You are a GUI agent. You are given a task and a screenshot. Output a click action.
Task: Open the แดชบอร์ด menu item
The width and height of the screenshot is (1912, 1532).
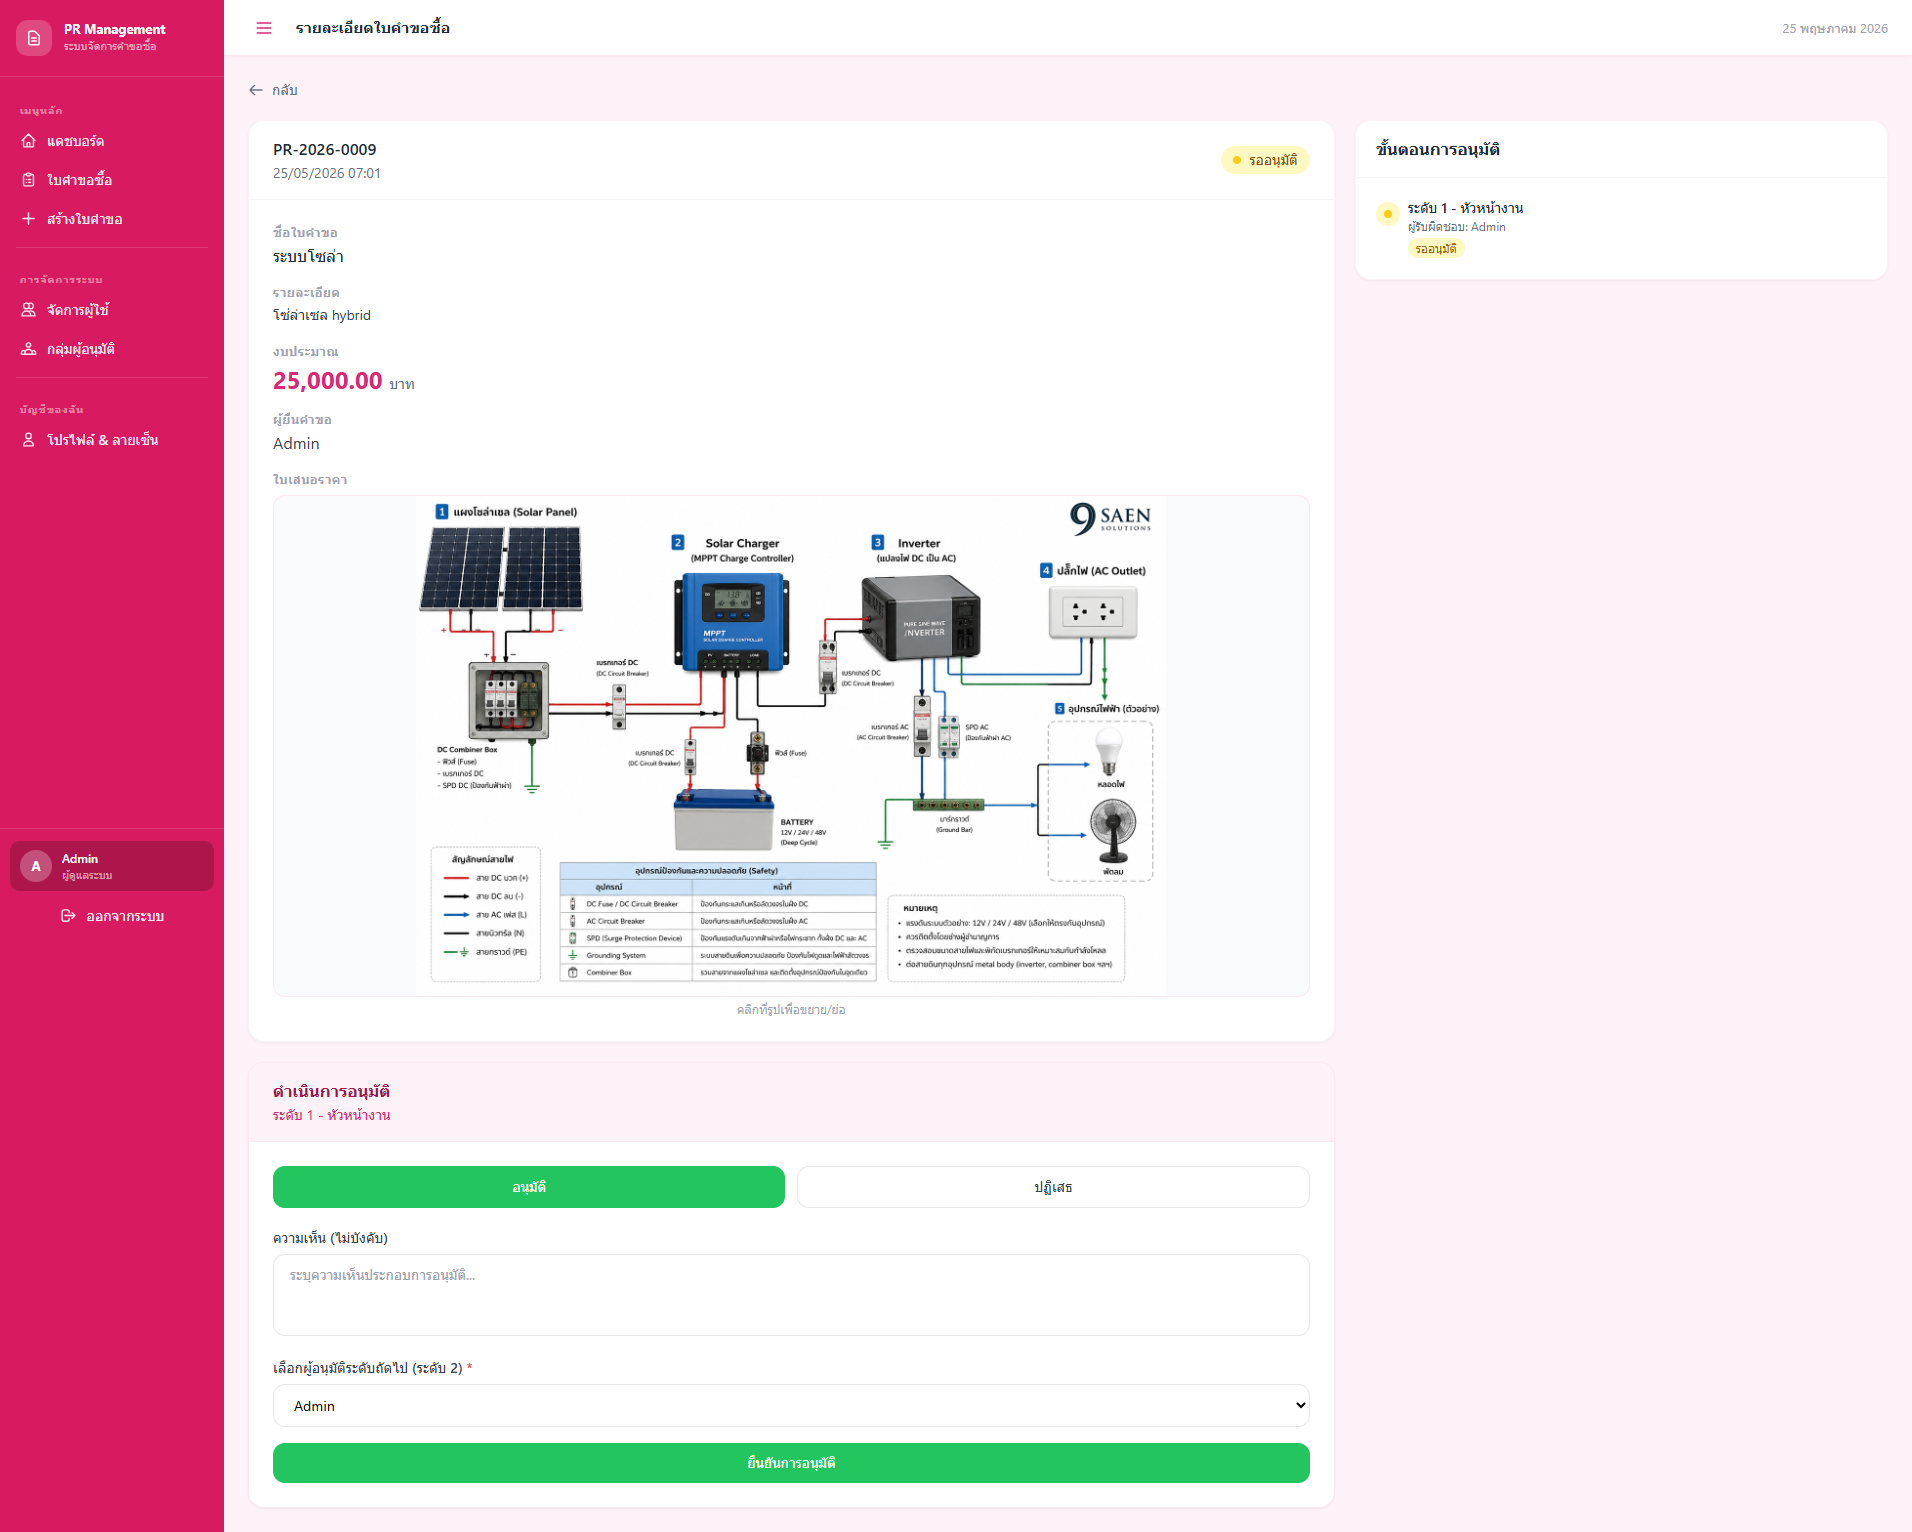coord(112,141)
